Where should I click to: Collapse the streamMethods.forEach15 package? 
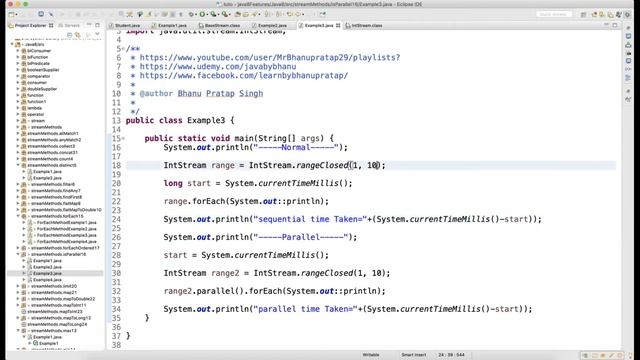click(18, 216)
